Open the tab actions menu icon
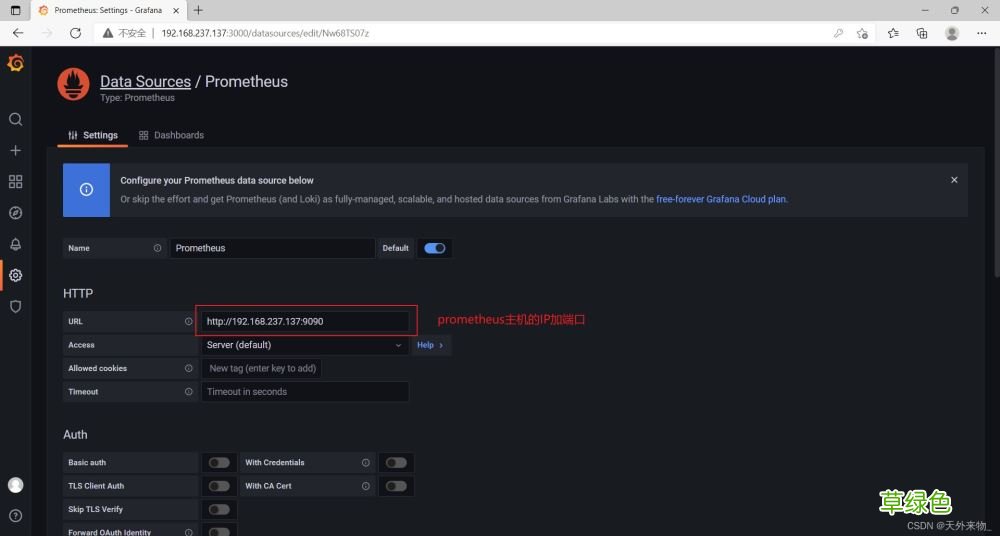 click(x=15, y=10)
